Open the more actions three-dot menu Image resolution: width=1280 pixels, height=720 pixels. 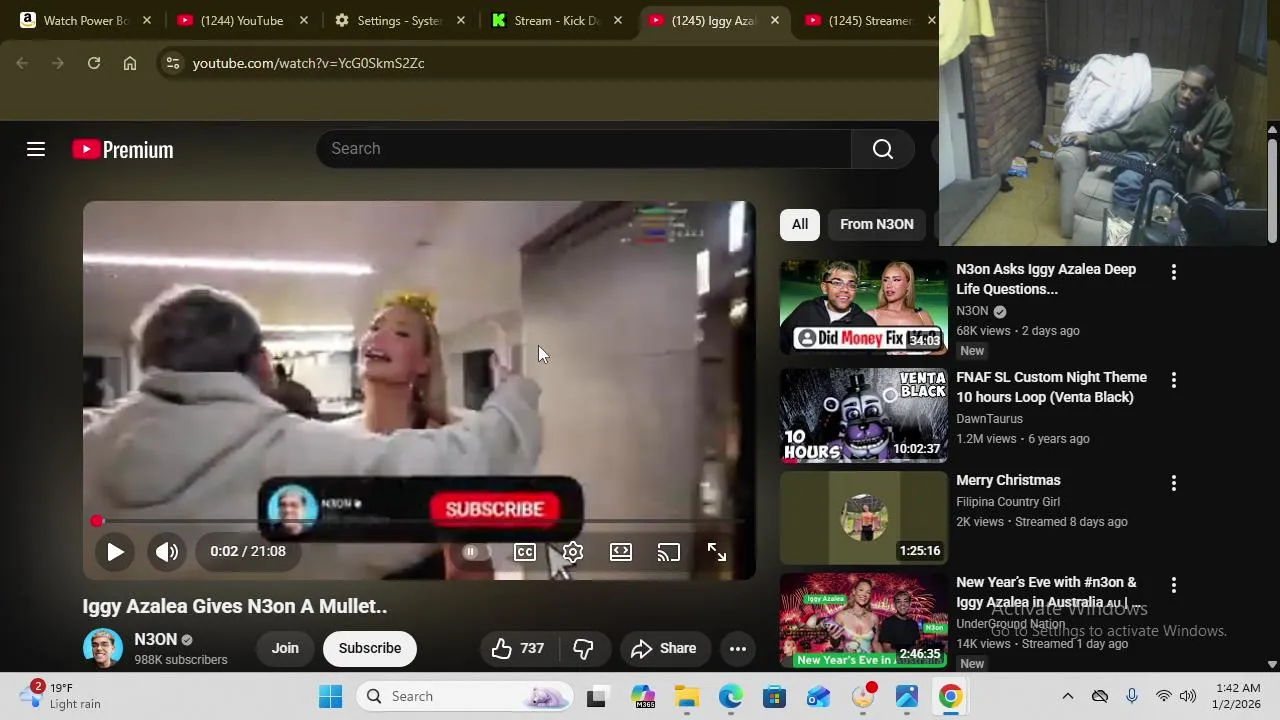point(738,648)
